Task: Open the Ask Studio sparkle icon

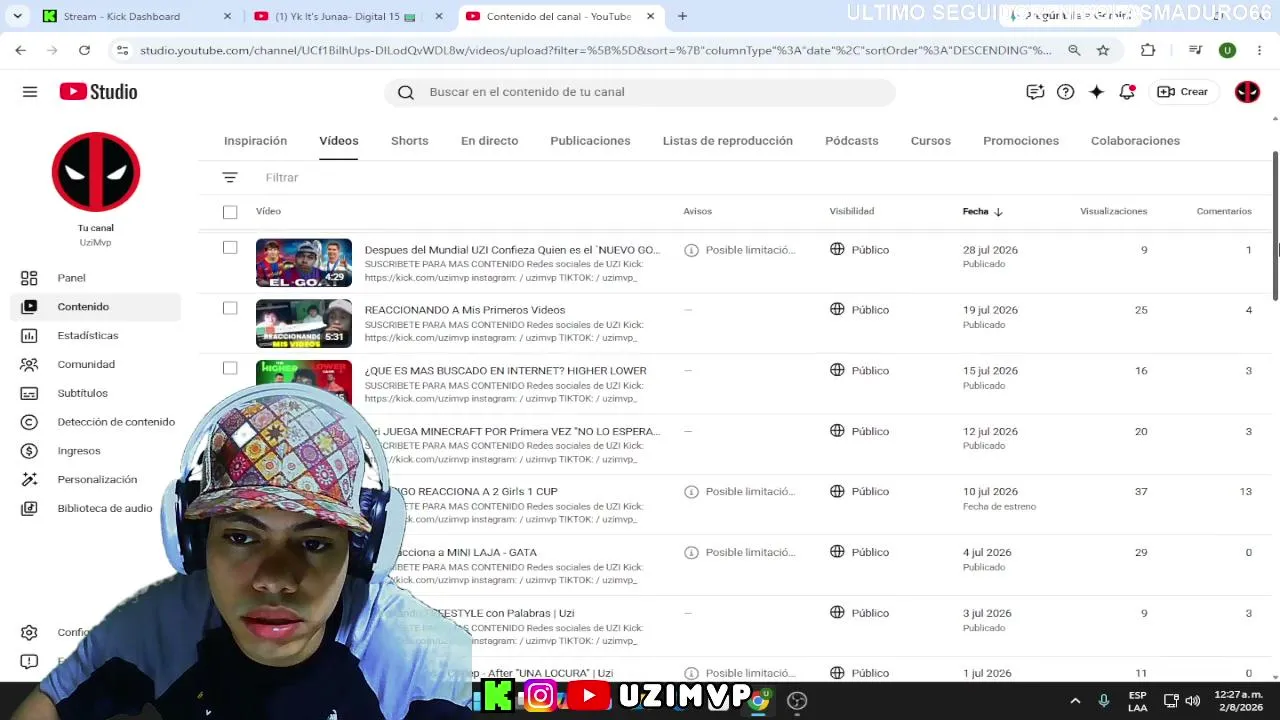Action: click(x=1097, y=92)
